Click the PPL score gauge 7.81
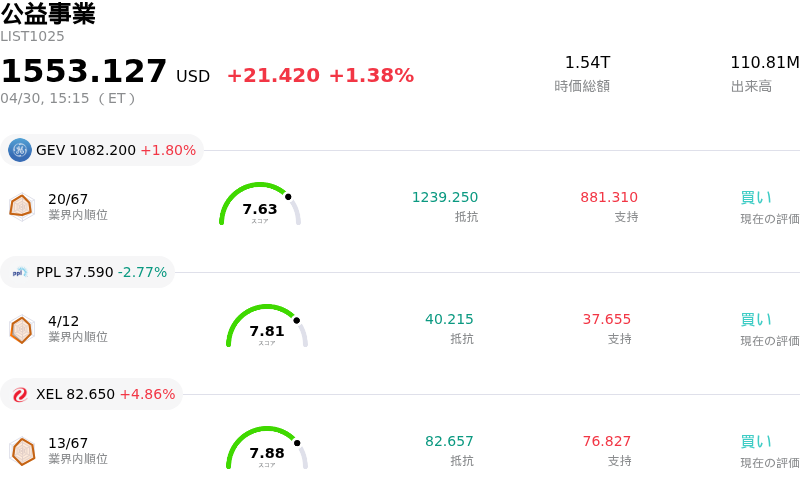This screenshot has height=488, width=800. 267,327
